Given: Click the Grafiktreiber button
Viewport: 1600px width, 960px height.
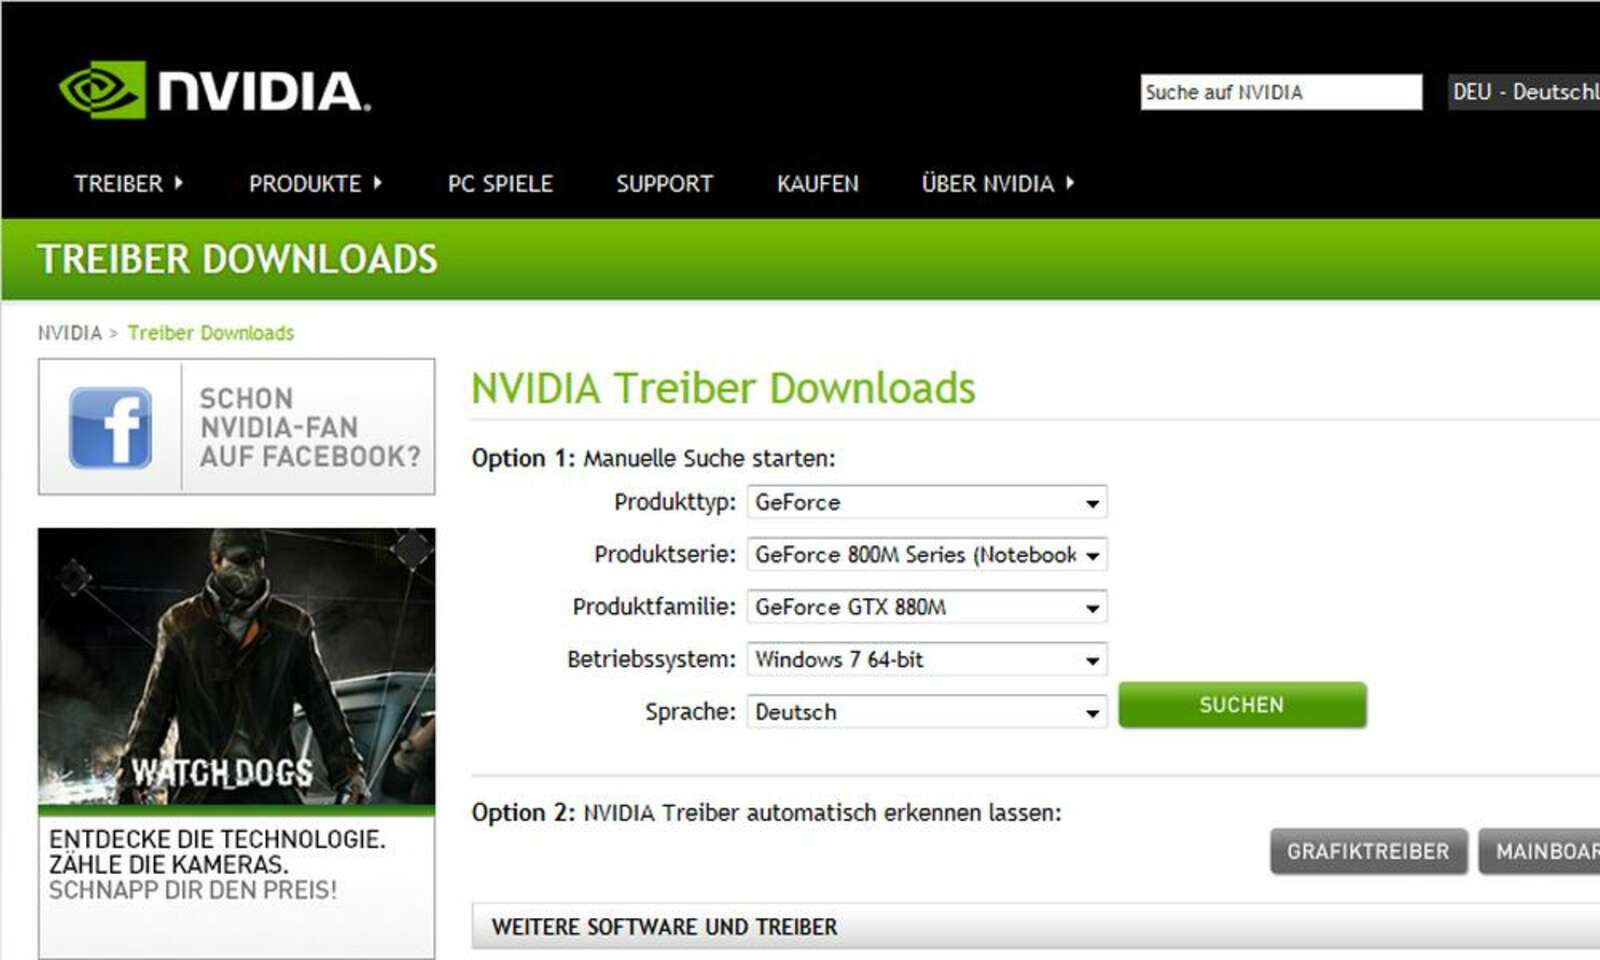Looking at the screenshot, I should pos(1367,851).
